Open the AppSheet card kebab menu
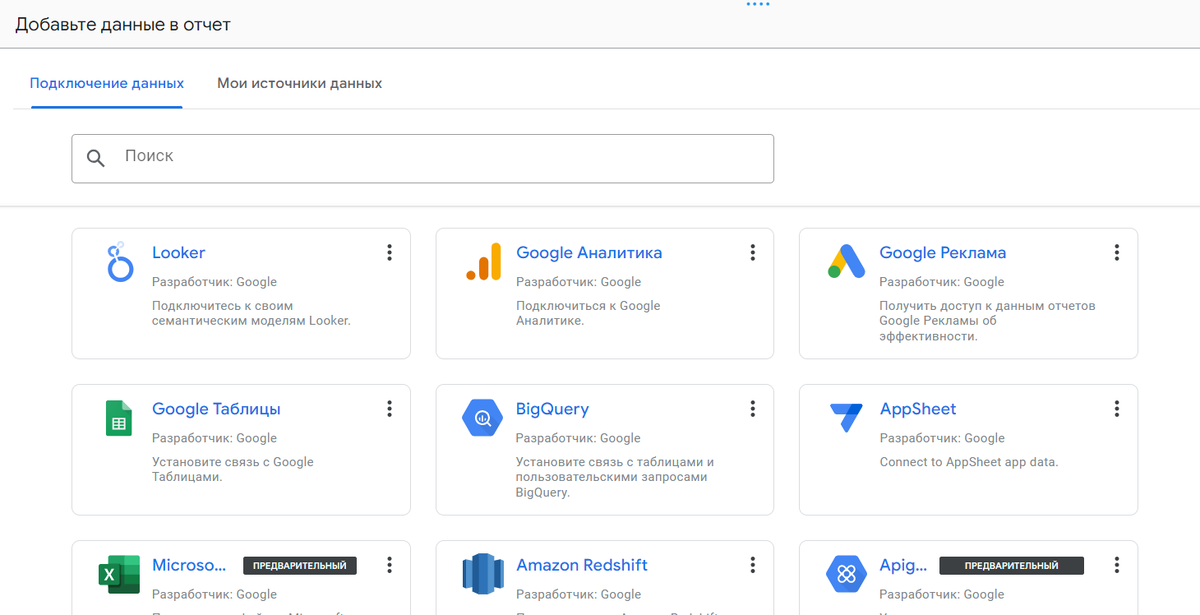Image resolution: width=1200 pixels, height=615 pixels. 1116,408
